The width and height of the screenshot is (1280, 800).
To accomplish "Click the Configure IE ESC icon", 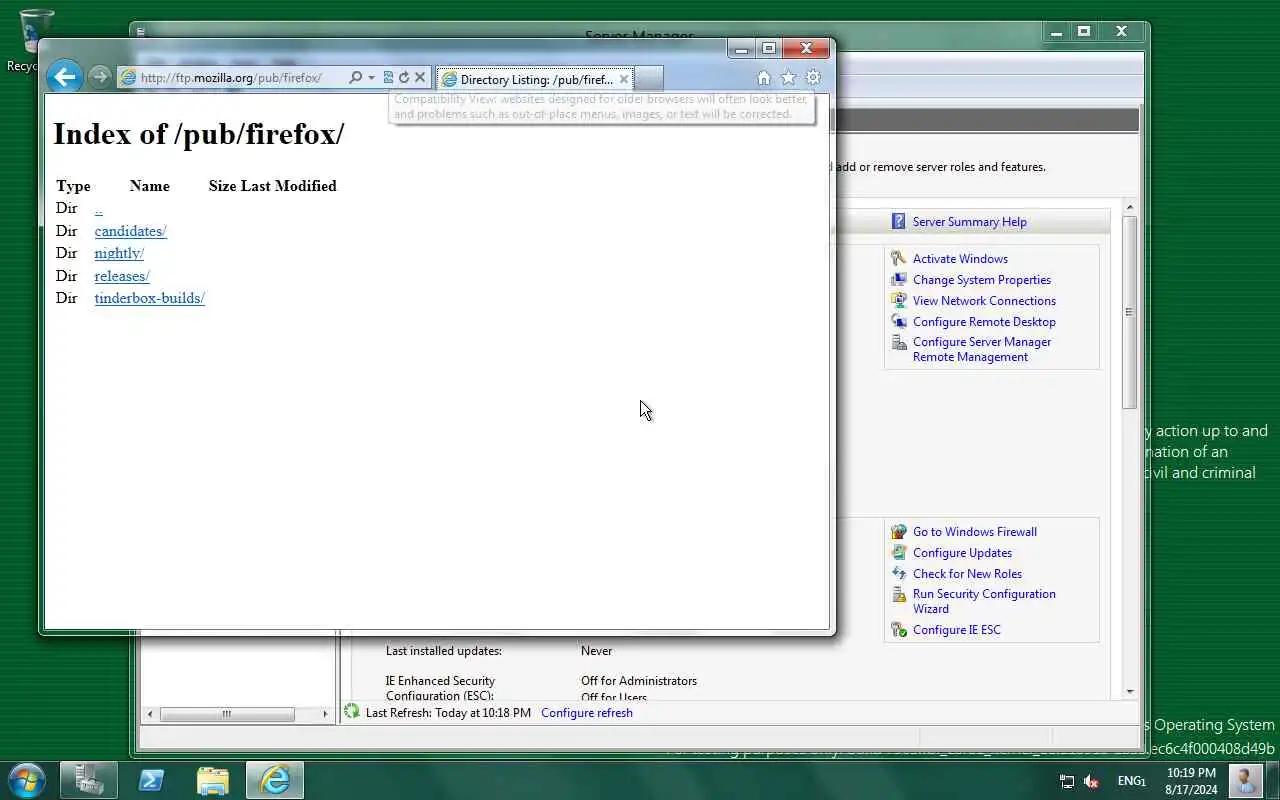I will pos(898,630).
